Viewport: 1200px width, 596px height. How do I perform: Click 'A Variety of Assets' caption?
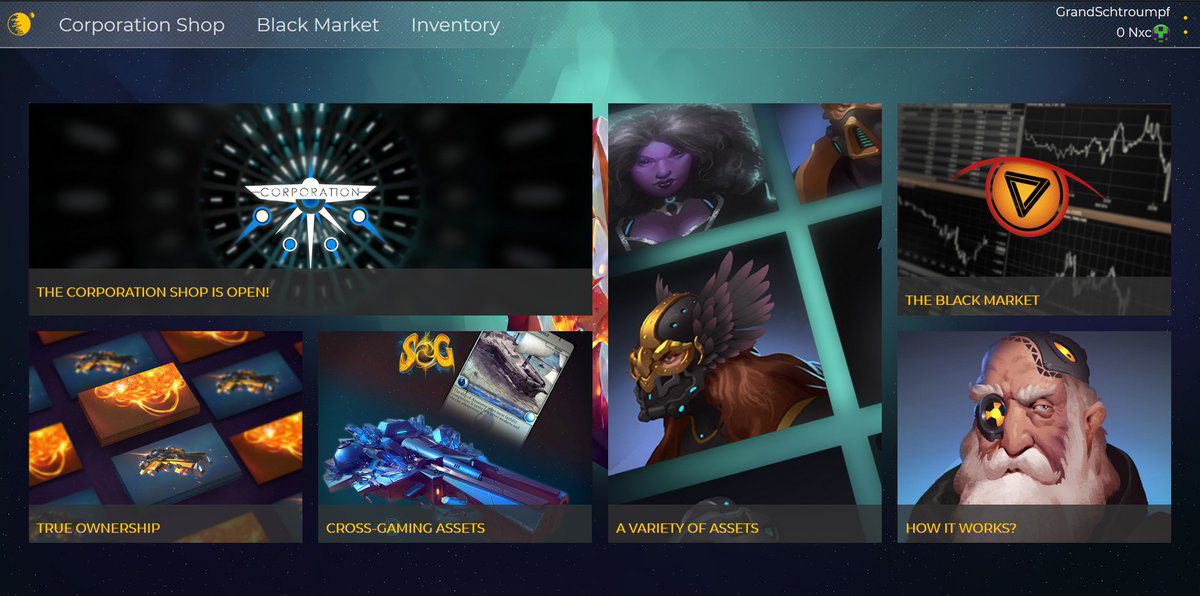click(687, 528)
